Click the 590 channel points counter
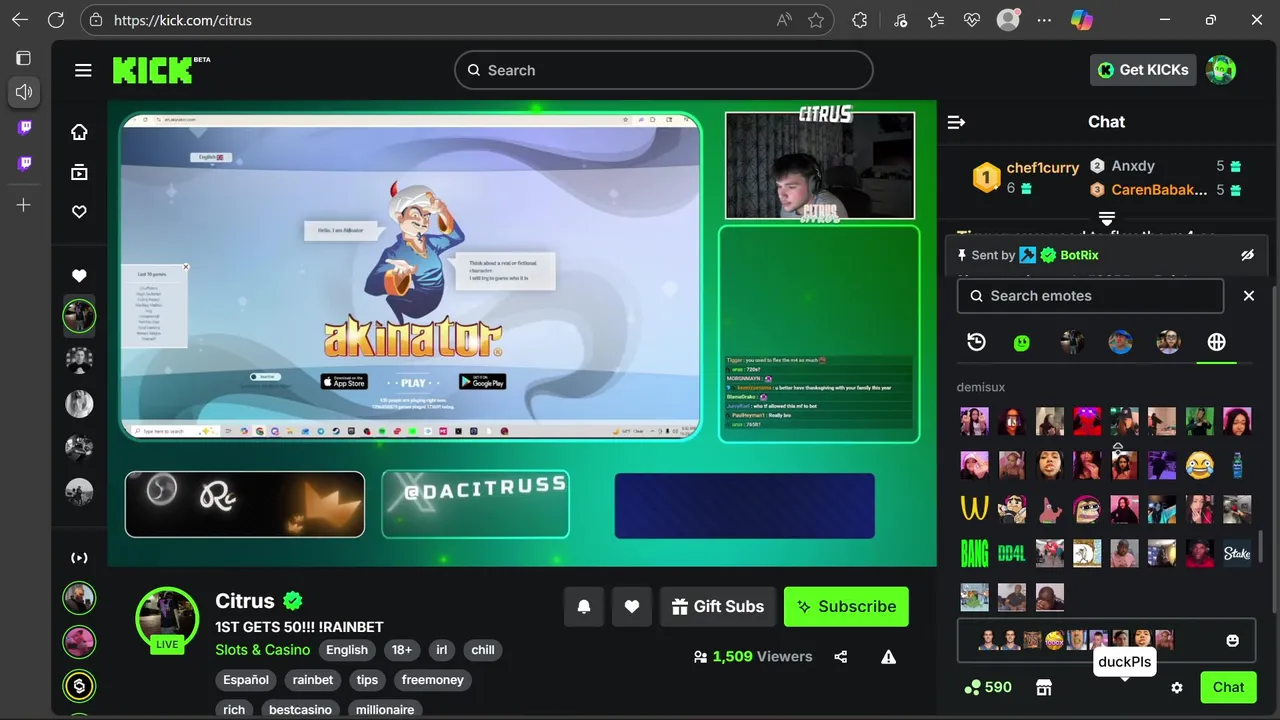 point(988,687)
